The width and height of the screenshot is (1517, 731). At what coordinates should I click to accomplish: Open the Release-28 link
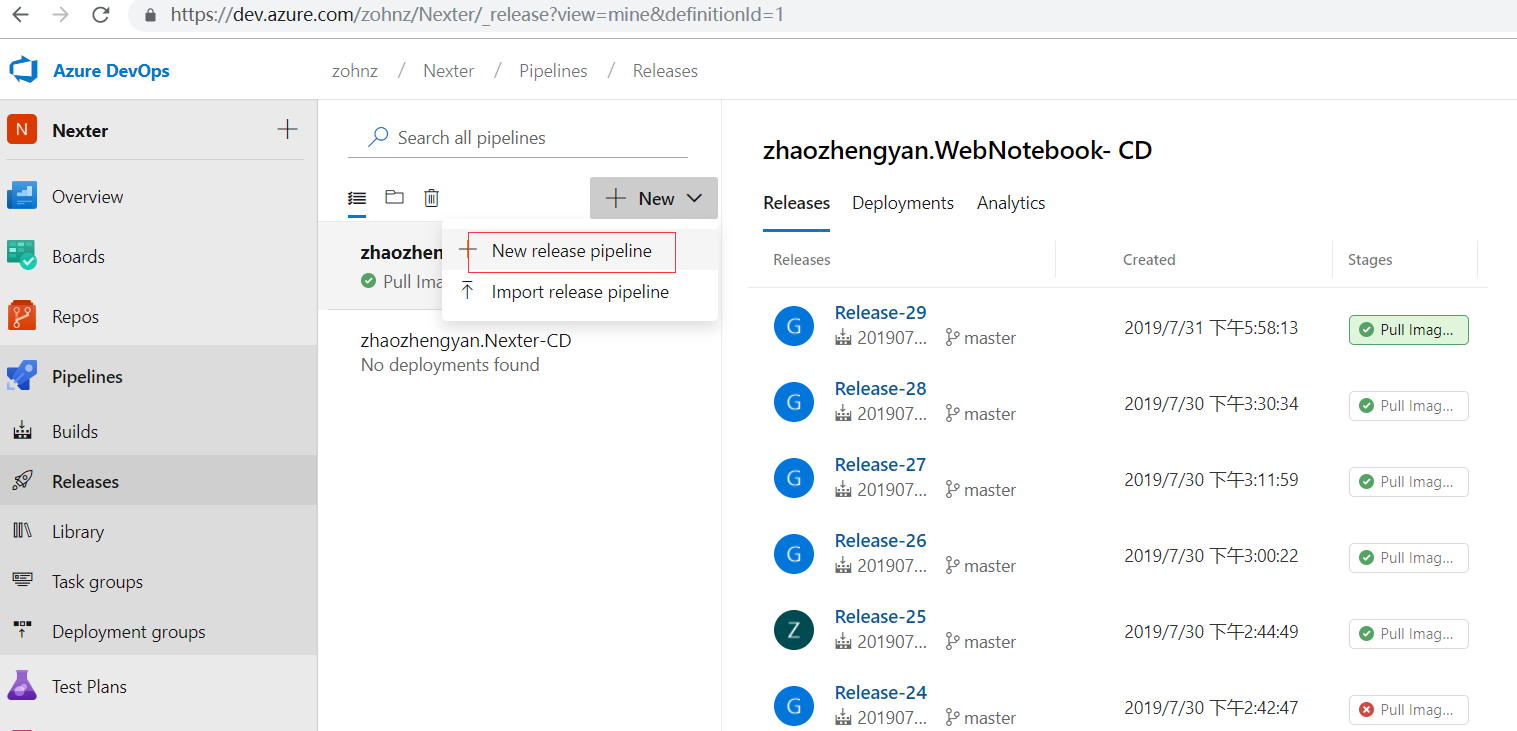[881, 389]
